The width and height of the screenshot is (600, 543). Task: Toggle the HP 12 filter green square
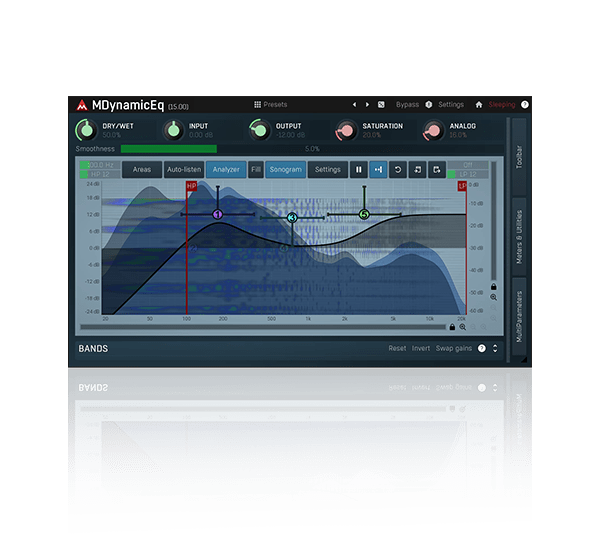[84, 174]
